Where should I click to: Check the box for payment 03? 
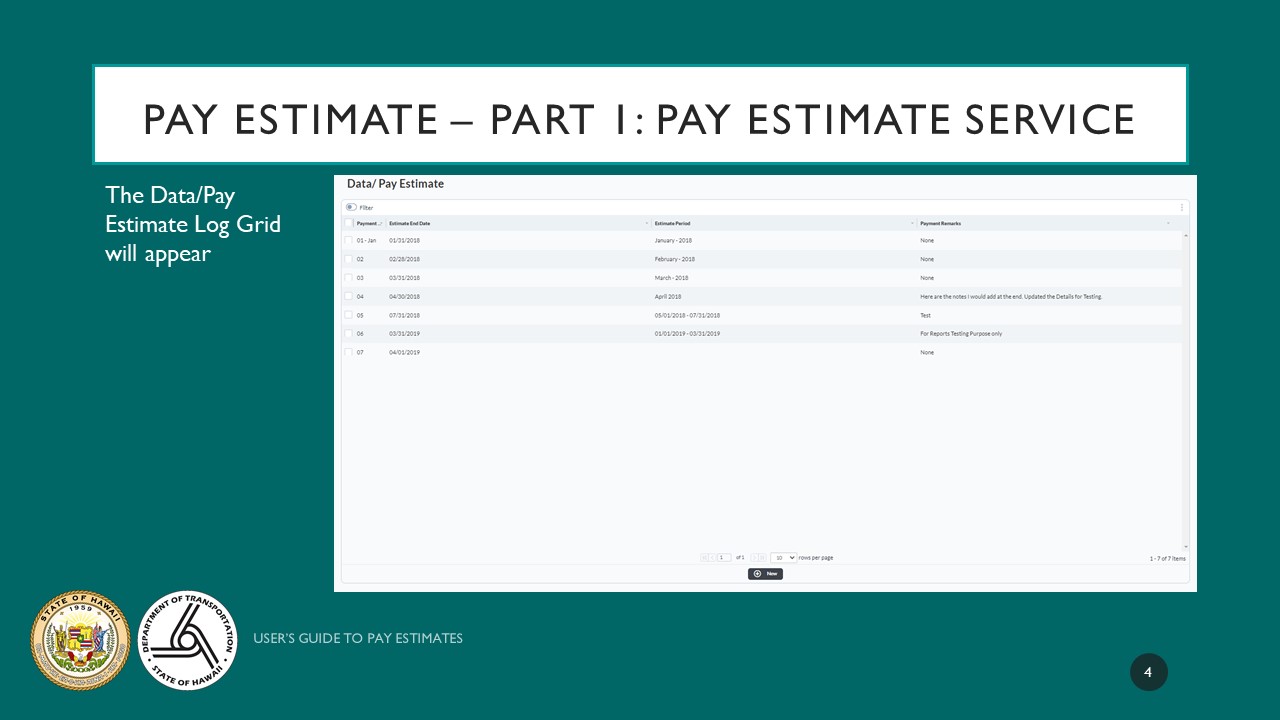(348, 278)
